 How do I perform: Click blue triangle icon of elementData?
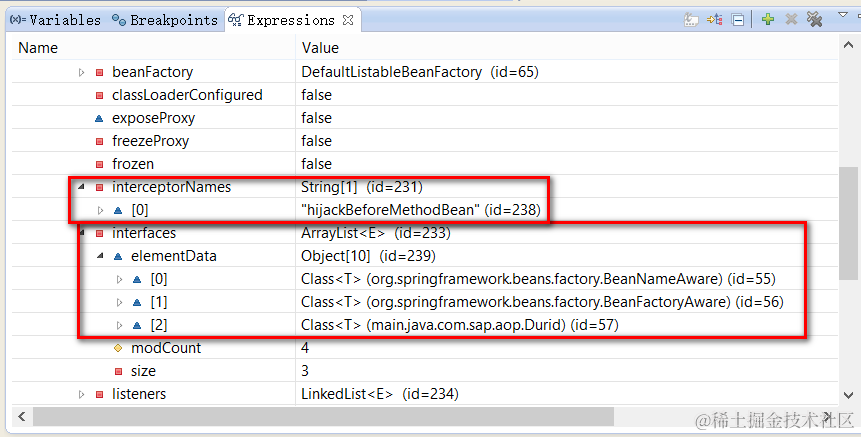pyautogui.click(x=118, y=256)
